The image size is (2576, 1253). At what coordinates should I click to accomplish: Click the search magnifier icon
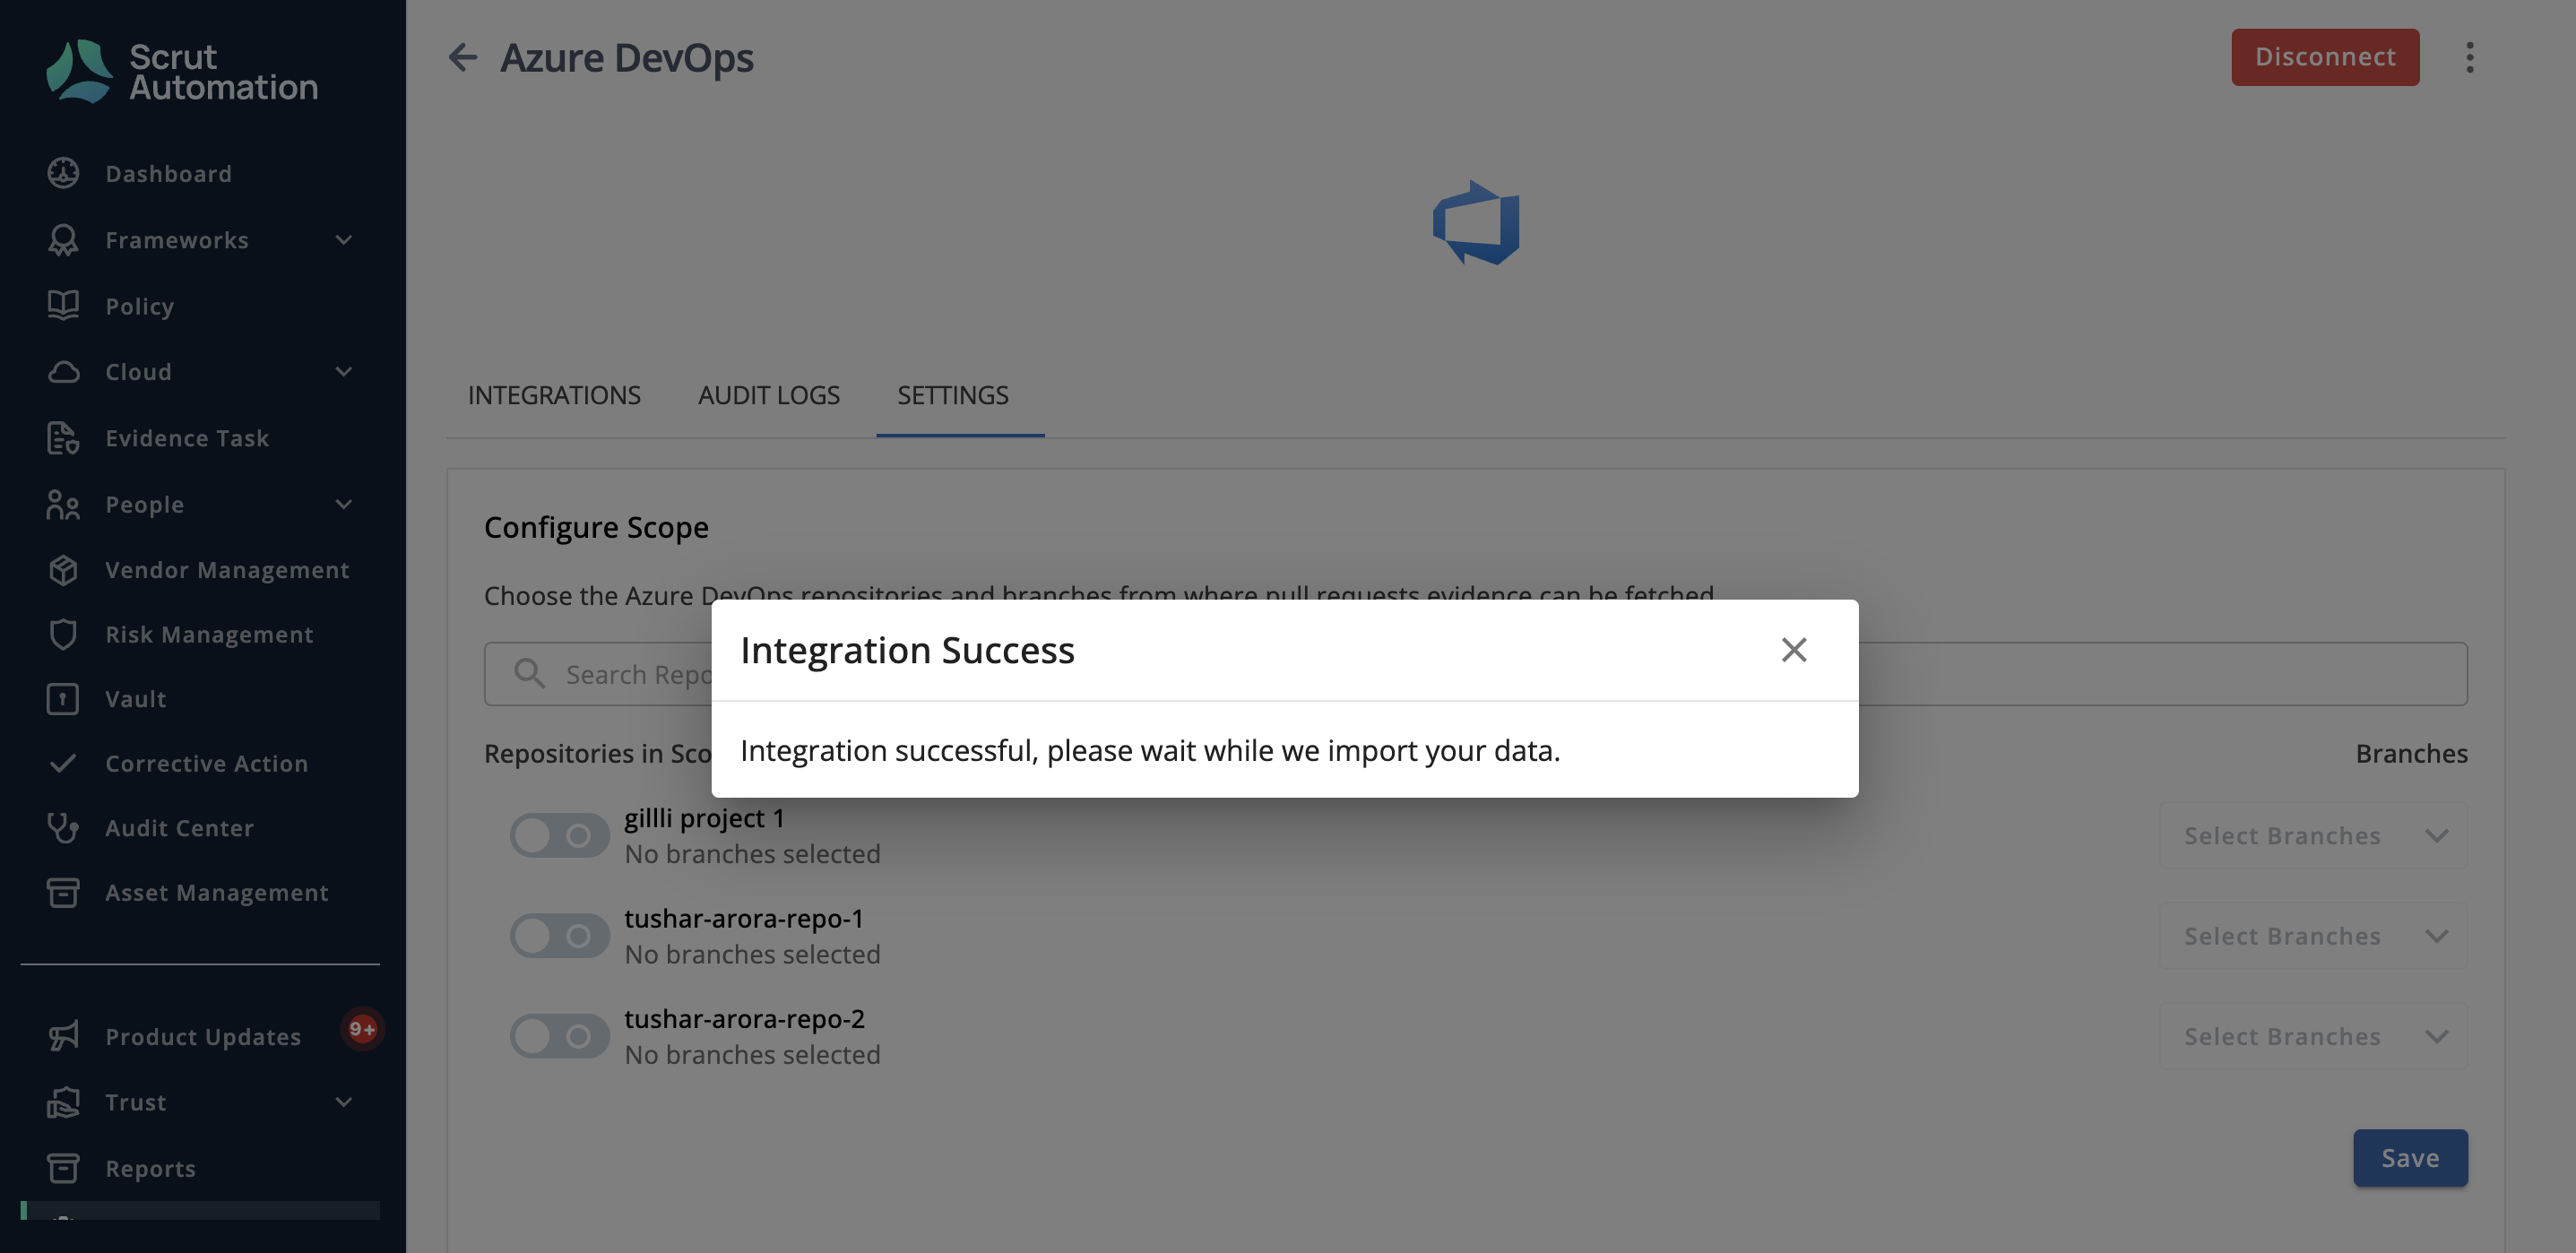tap(529, 674)
